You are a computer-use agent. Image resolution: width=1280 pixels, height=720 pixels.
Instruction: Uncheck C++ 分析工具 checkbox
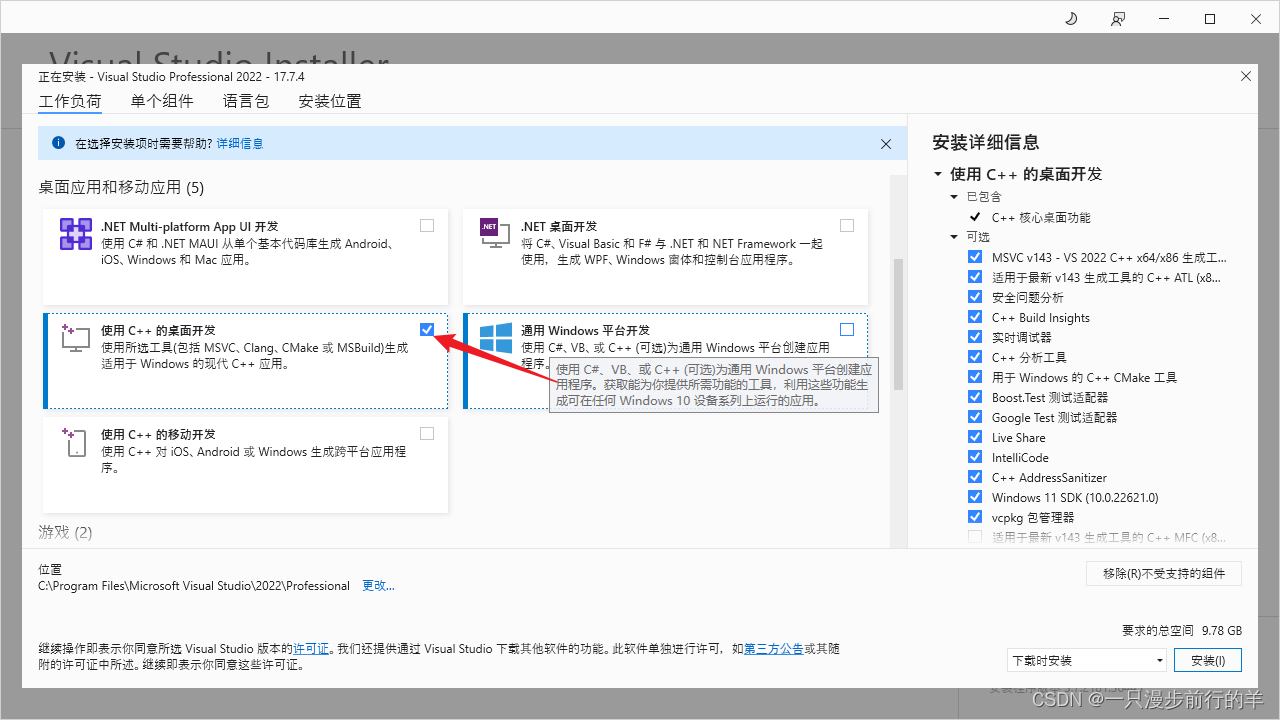click(x=975, y=357)
